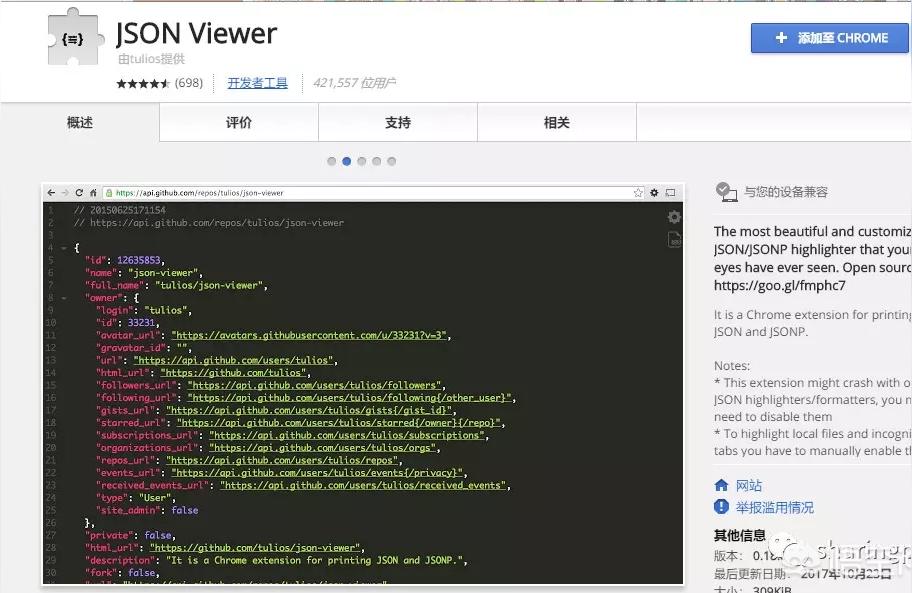This screenshot has height=593, width=912.
Task: Select the fifth carousel dot
Action: (391, 161)
